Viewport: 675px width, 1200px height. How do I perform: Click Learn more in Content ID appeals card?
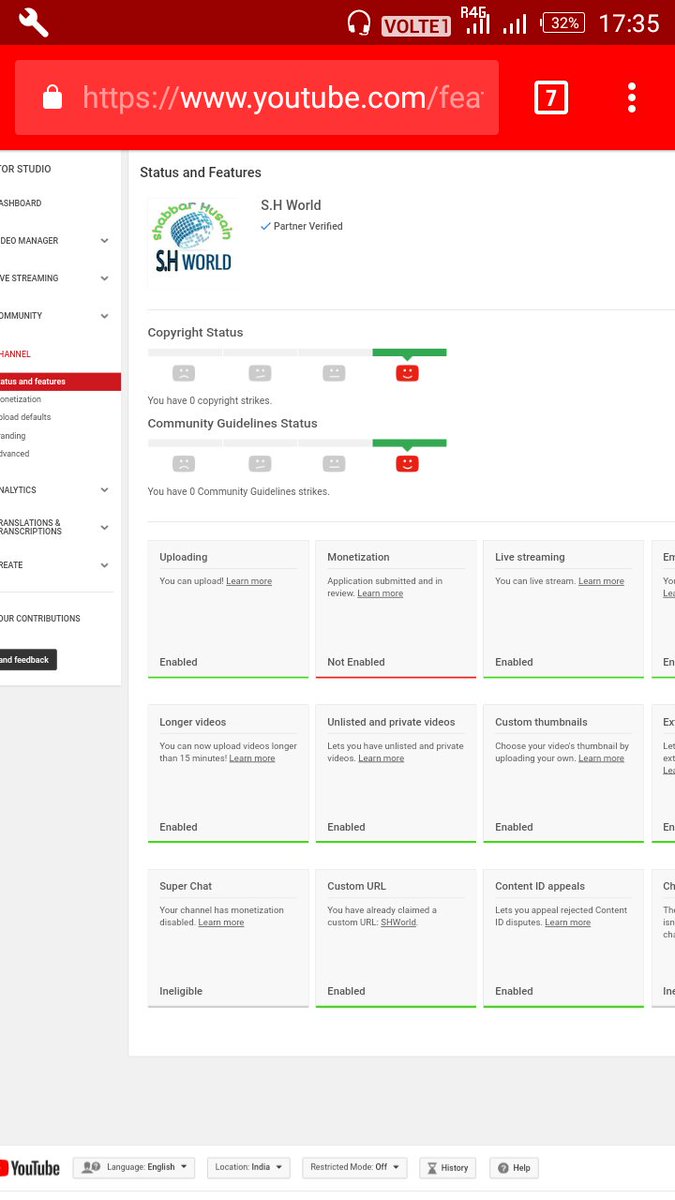[x=568, y=923]
